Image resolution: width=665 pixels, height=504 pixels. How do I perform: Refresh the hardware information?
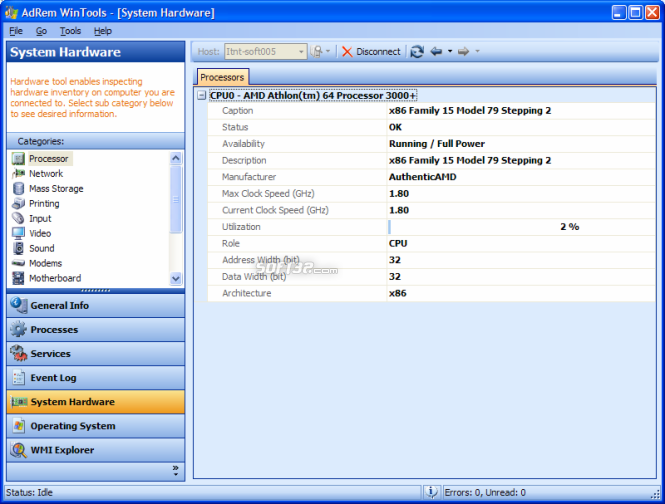[417, 51]
